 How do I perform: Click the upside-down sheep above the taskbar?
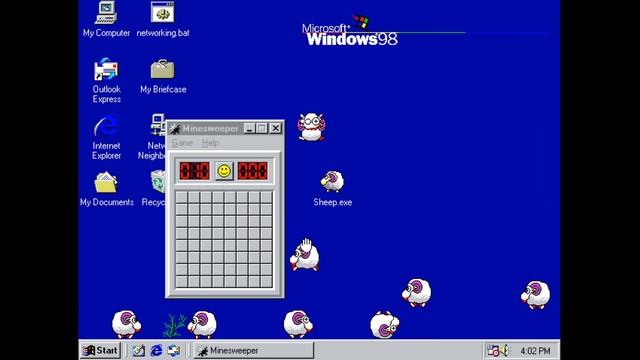(x=384, y=324)
